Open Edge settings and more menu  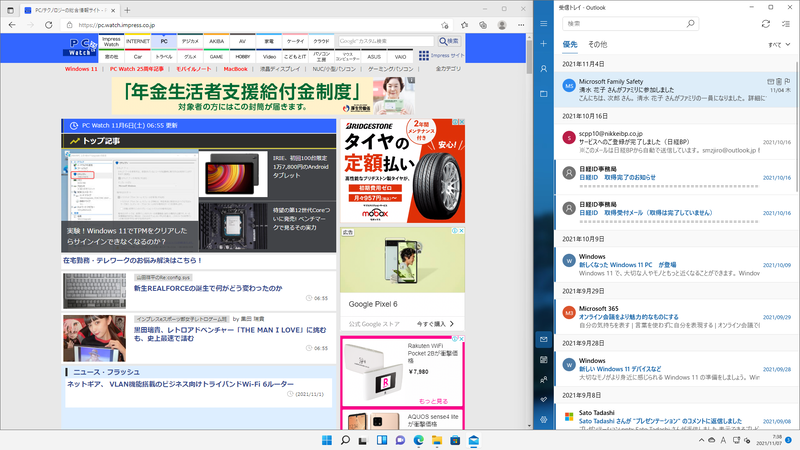521,25
